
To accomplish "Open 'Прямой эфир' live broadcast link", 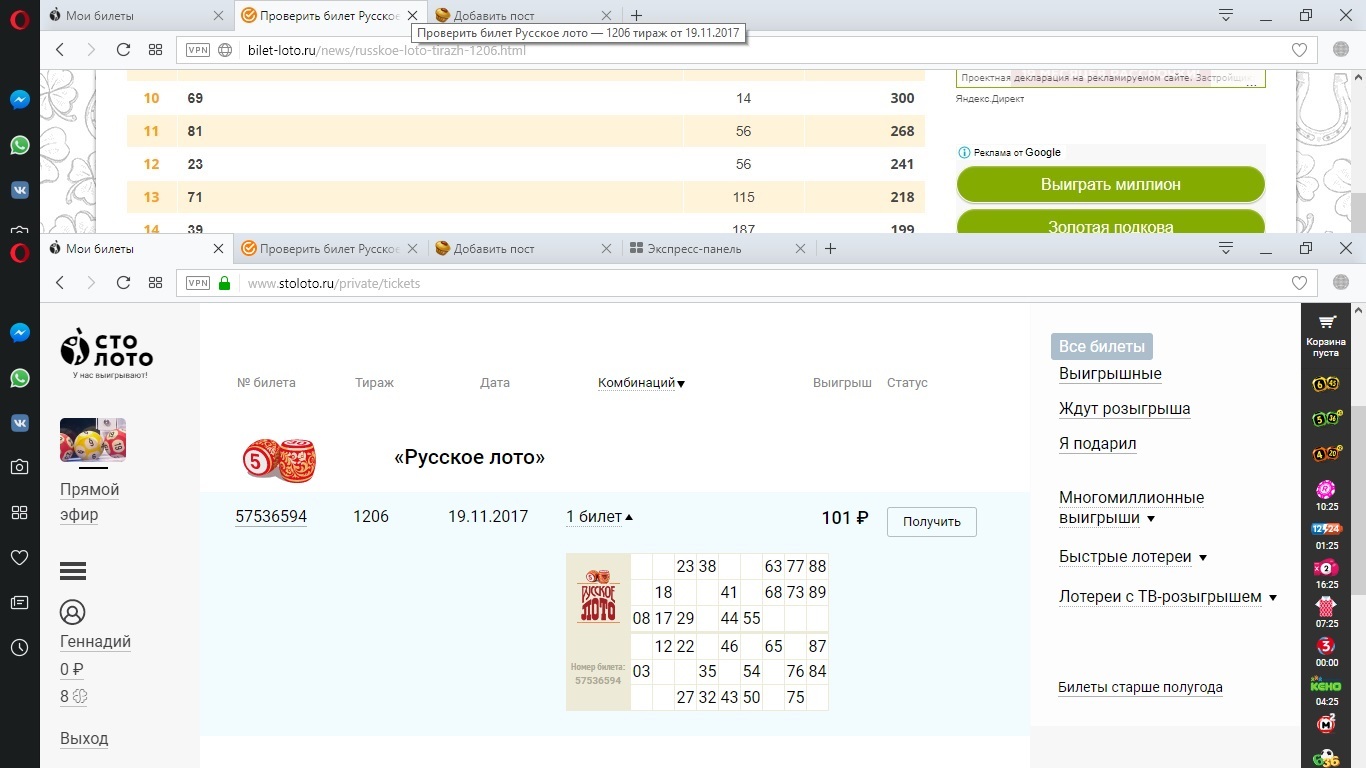I will point(90,502).
